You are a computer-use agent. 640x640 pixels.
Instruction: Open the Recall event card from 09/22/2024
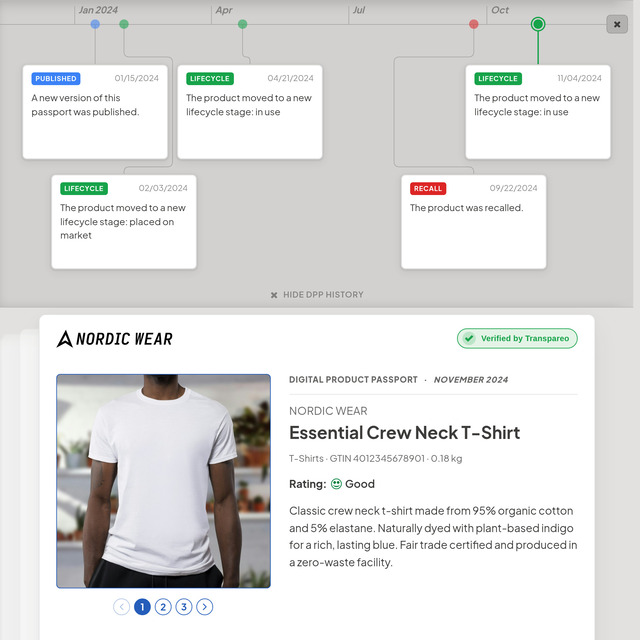pos(473,222)
